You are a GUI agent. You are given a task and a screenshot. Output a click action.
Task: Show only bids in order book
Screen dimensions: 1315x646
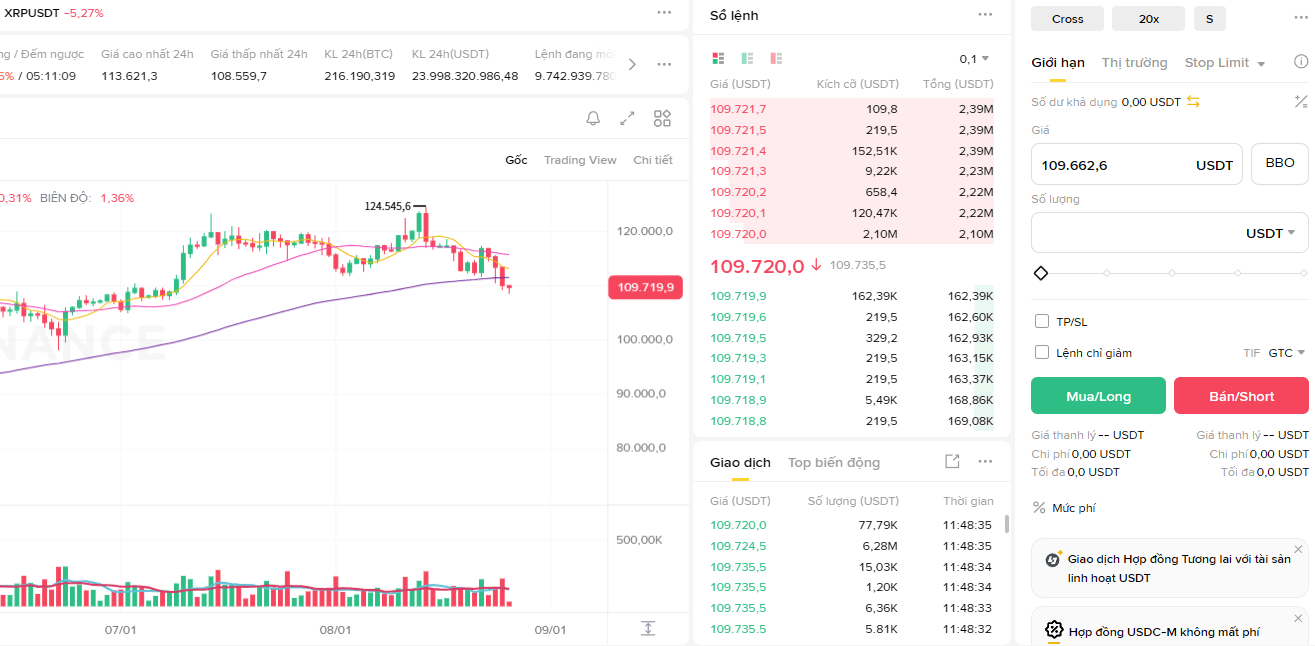[x=747, y=59]
